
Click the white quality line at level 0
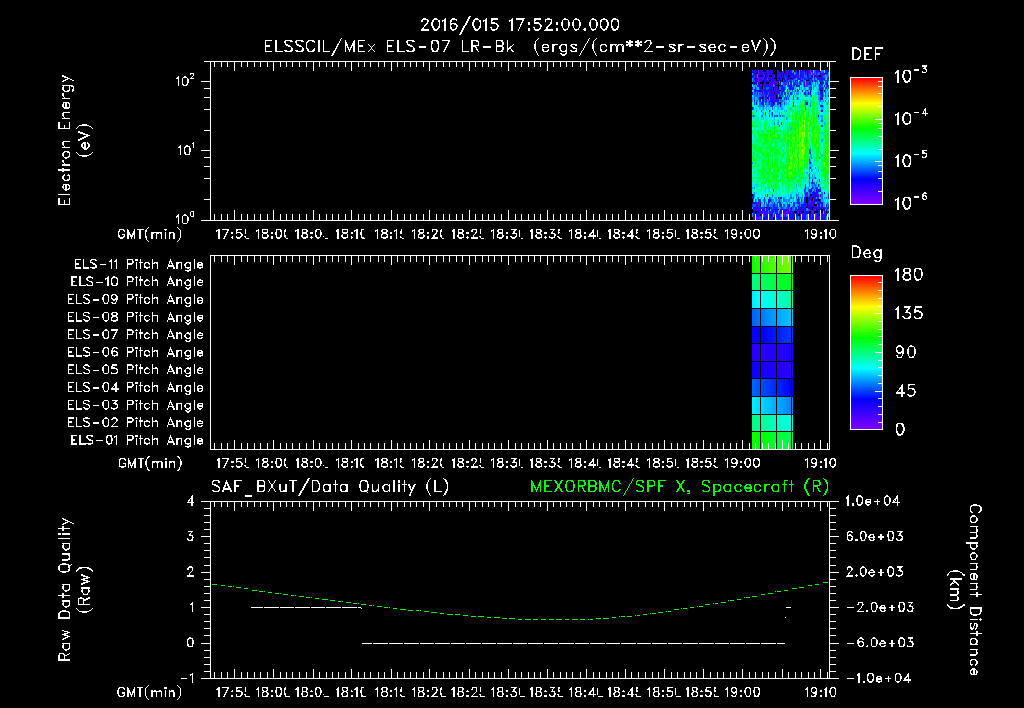(573, 643)
